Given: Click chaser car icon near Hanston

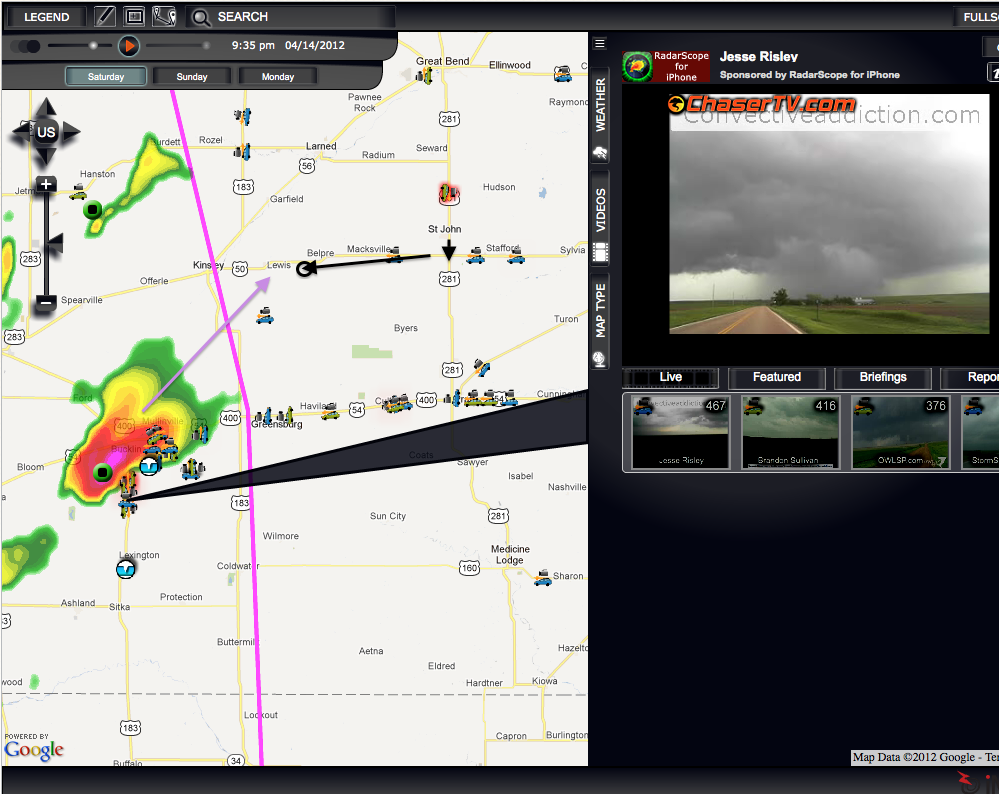Looking at the screenshot, I should coord(78,192).
